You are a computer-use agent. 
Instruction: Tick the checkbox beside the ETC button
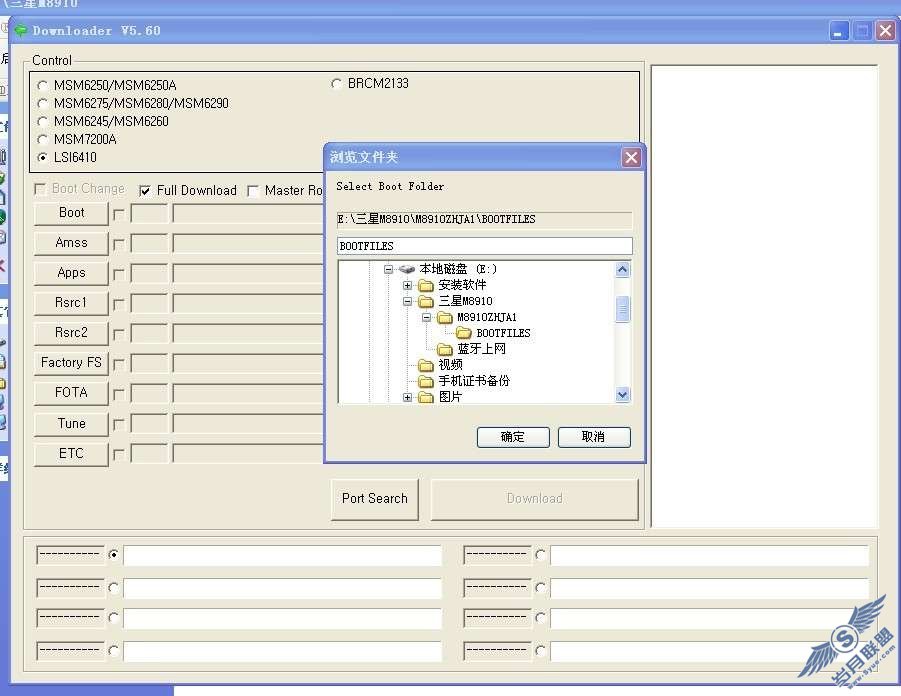coord(118,455)
